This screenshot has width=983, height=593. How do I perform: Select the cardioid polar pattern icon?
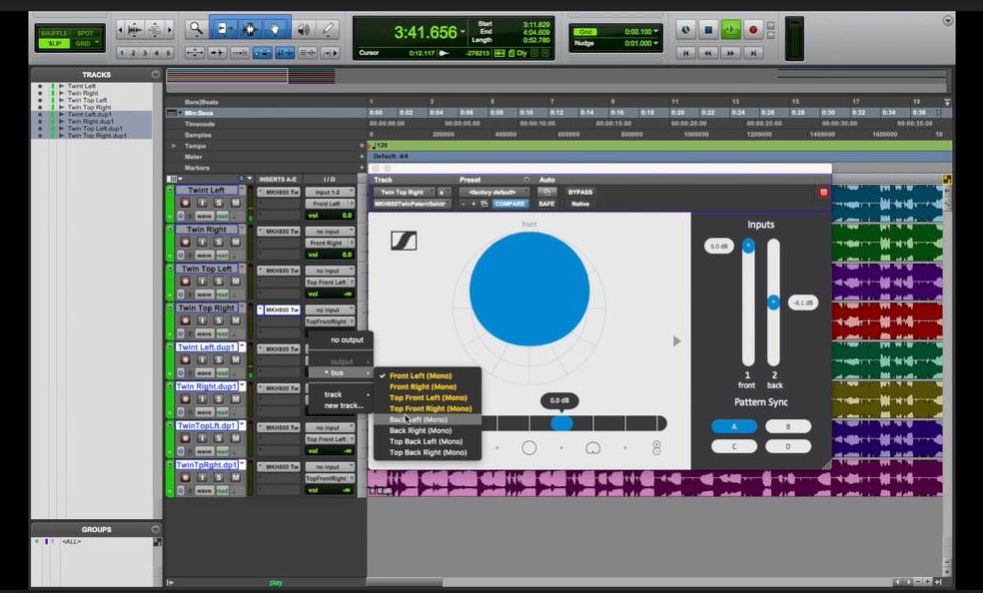tap(592, 448)
